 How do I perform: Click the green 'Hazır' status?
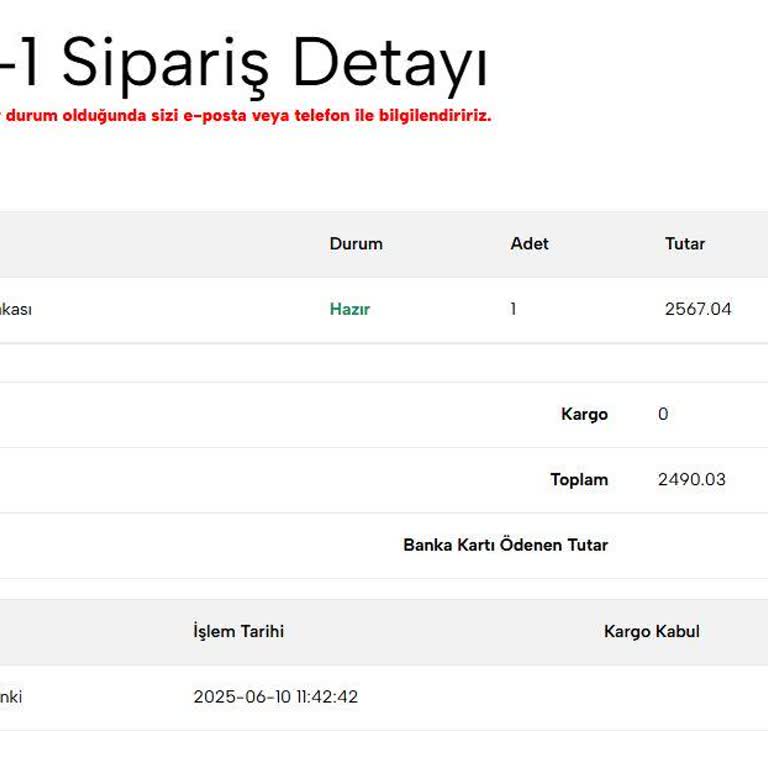(x=349, y=309)
